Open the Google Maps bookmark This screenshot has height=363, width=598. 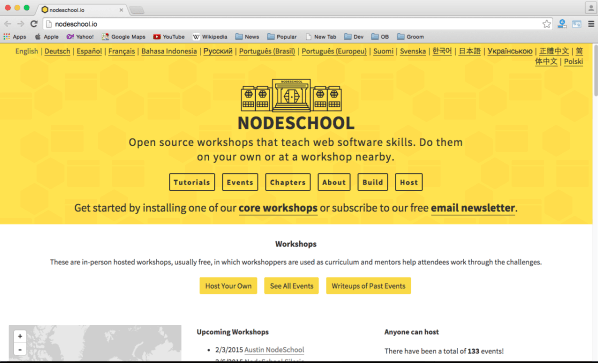click(124, 37)
